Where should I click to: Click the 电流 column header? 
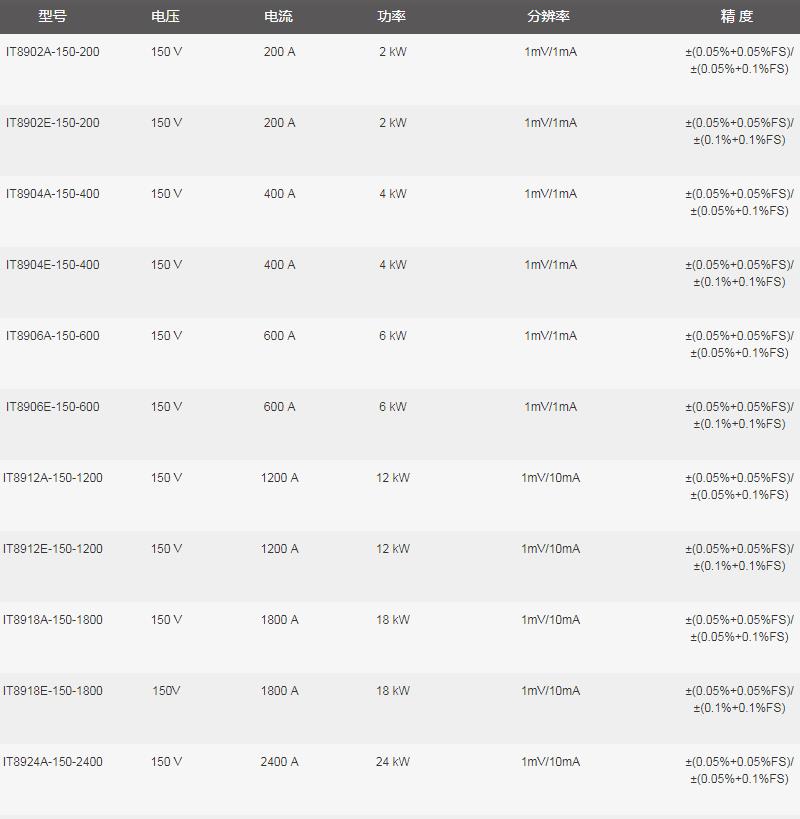pos(279,16)
